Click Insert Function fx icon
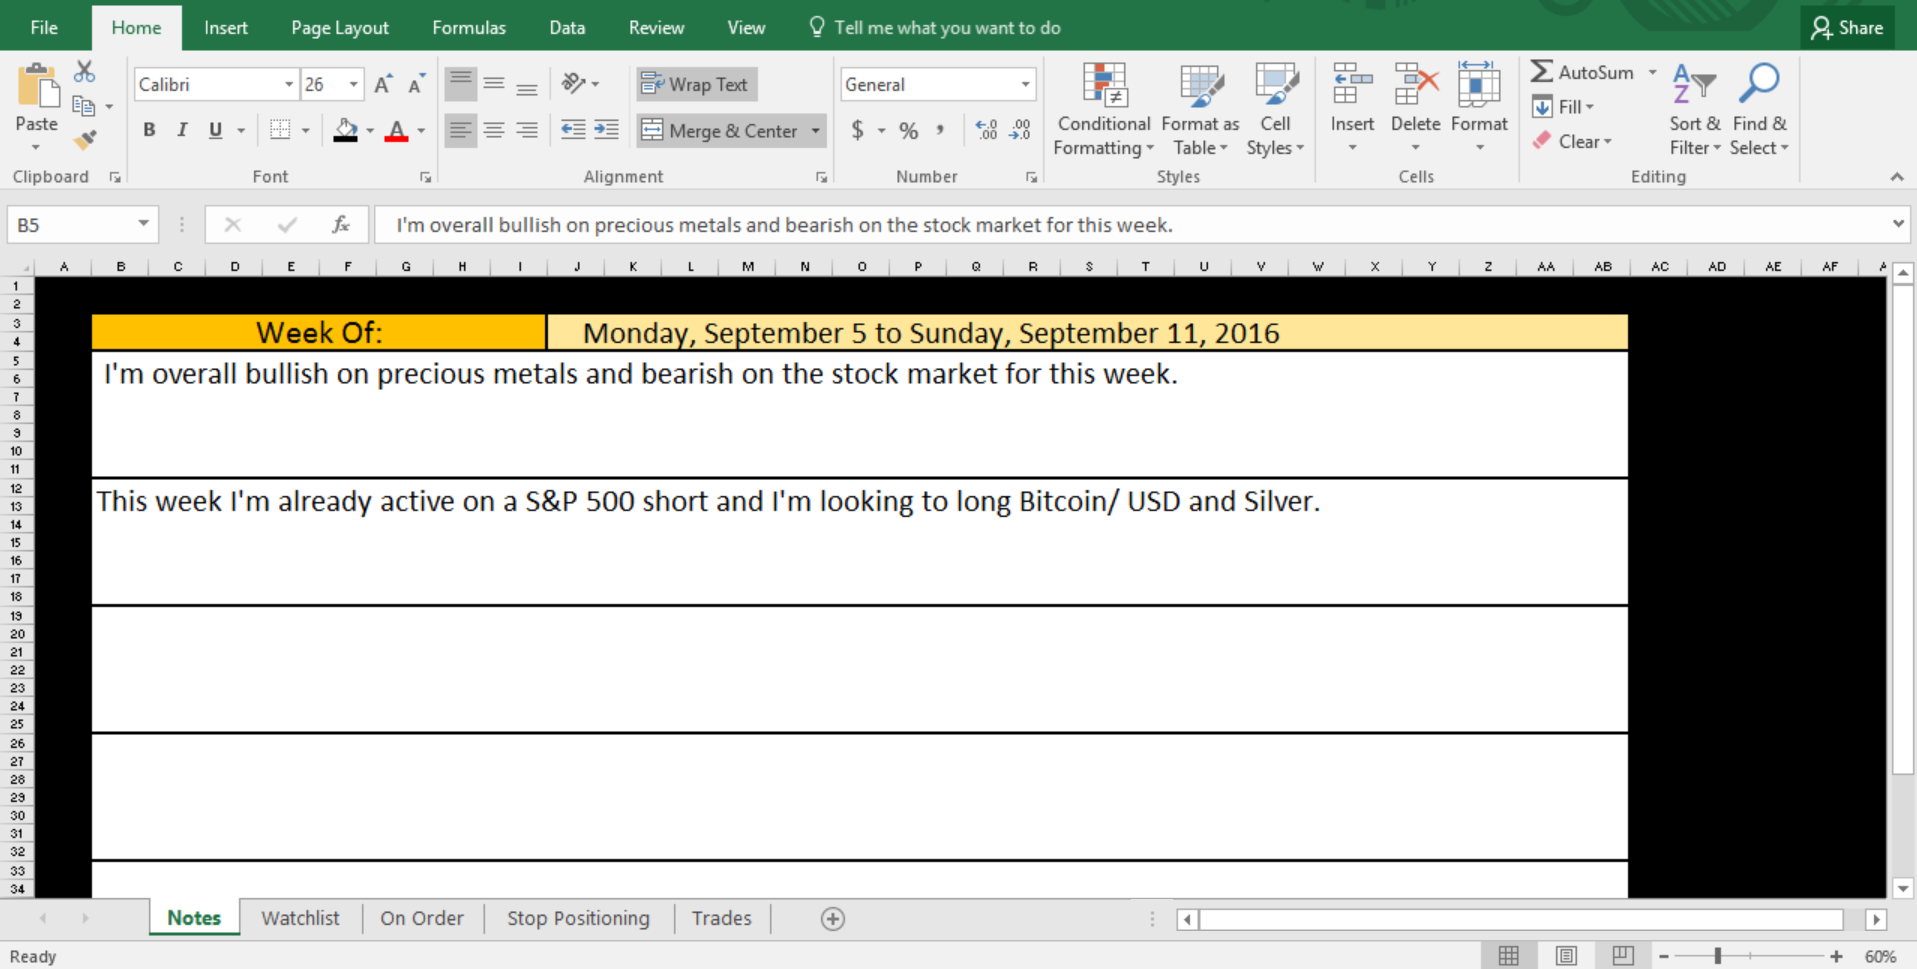 tap(340, 225)
